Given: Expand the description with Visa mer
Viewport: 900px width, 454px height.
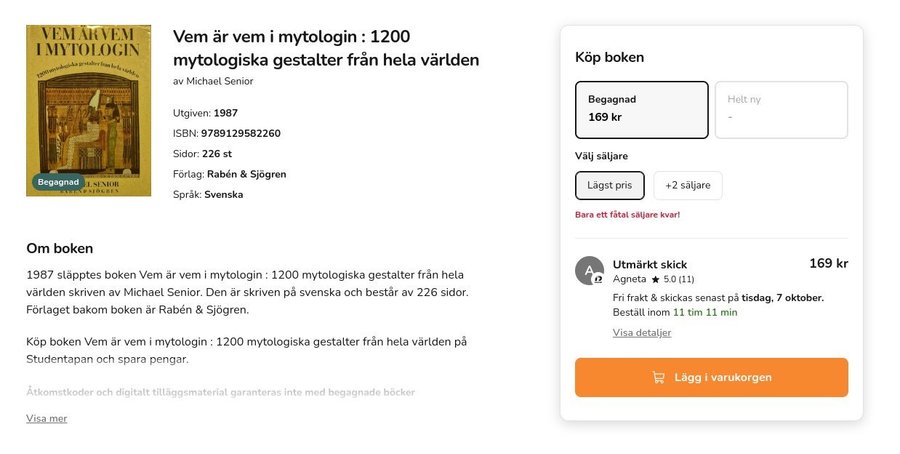Looking at the screenshot, I should pyautogui.click(x=46, y=419).
